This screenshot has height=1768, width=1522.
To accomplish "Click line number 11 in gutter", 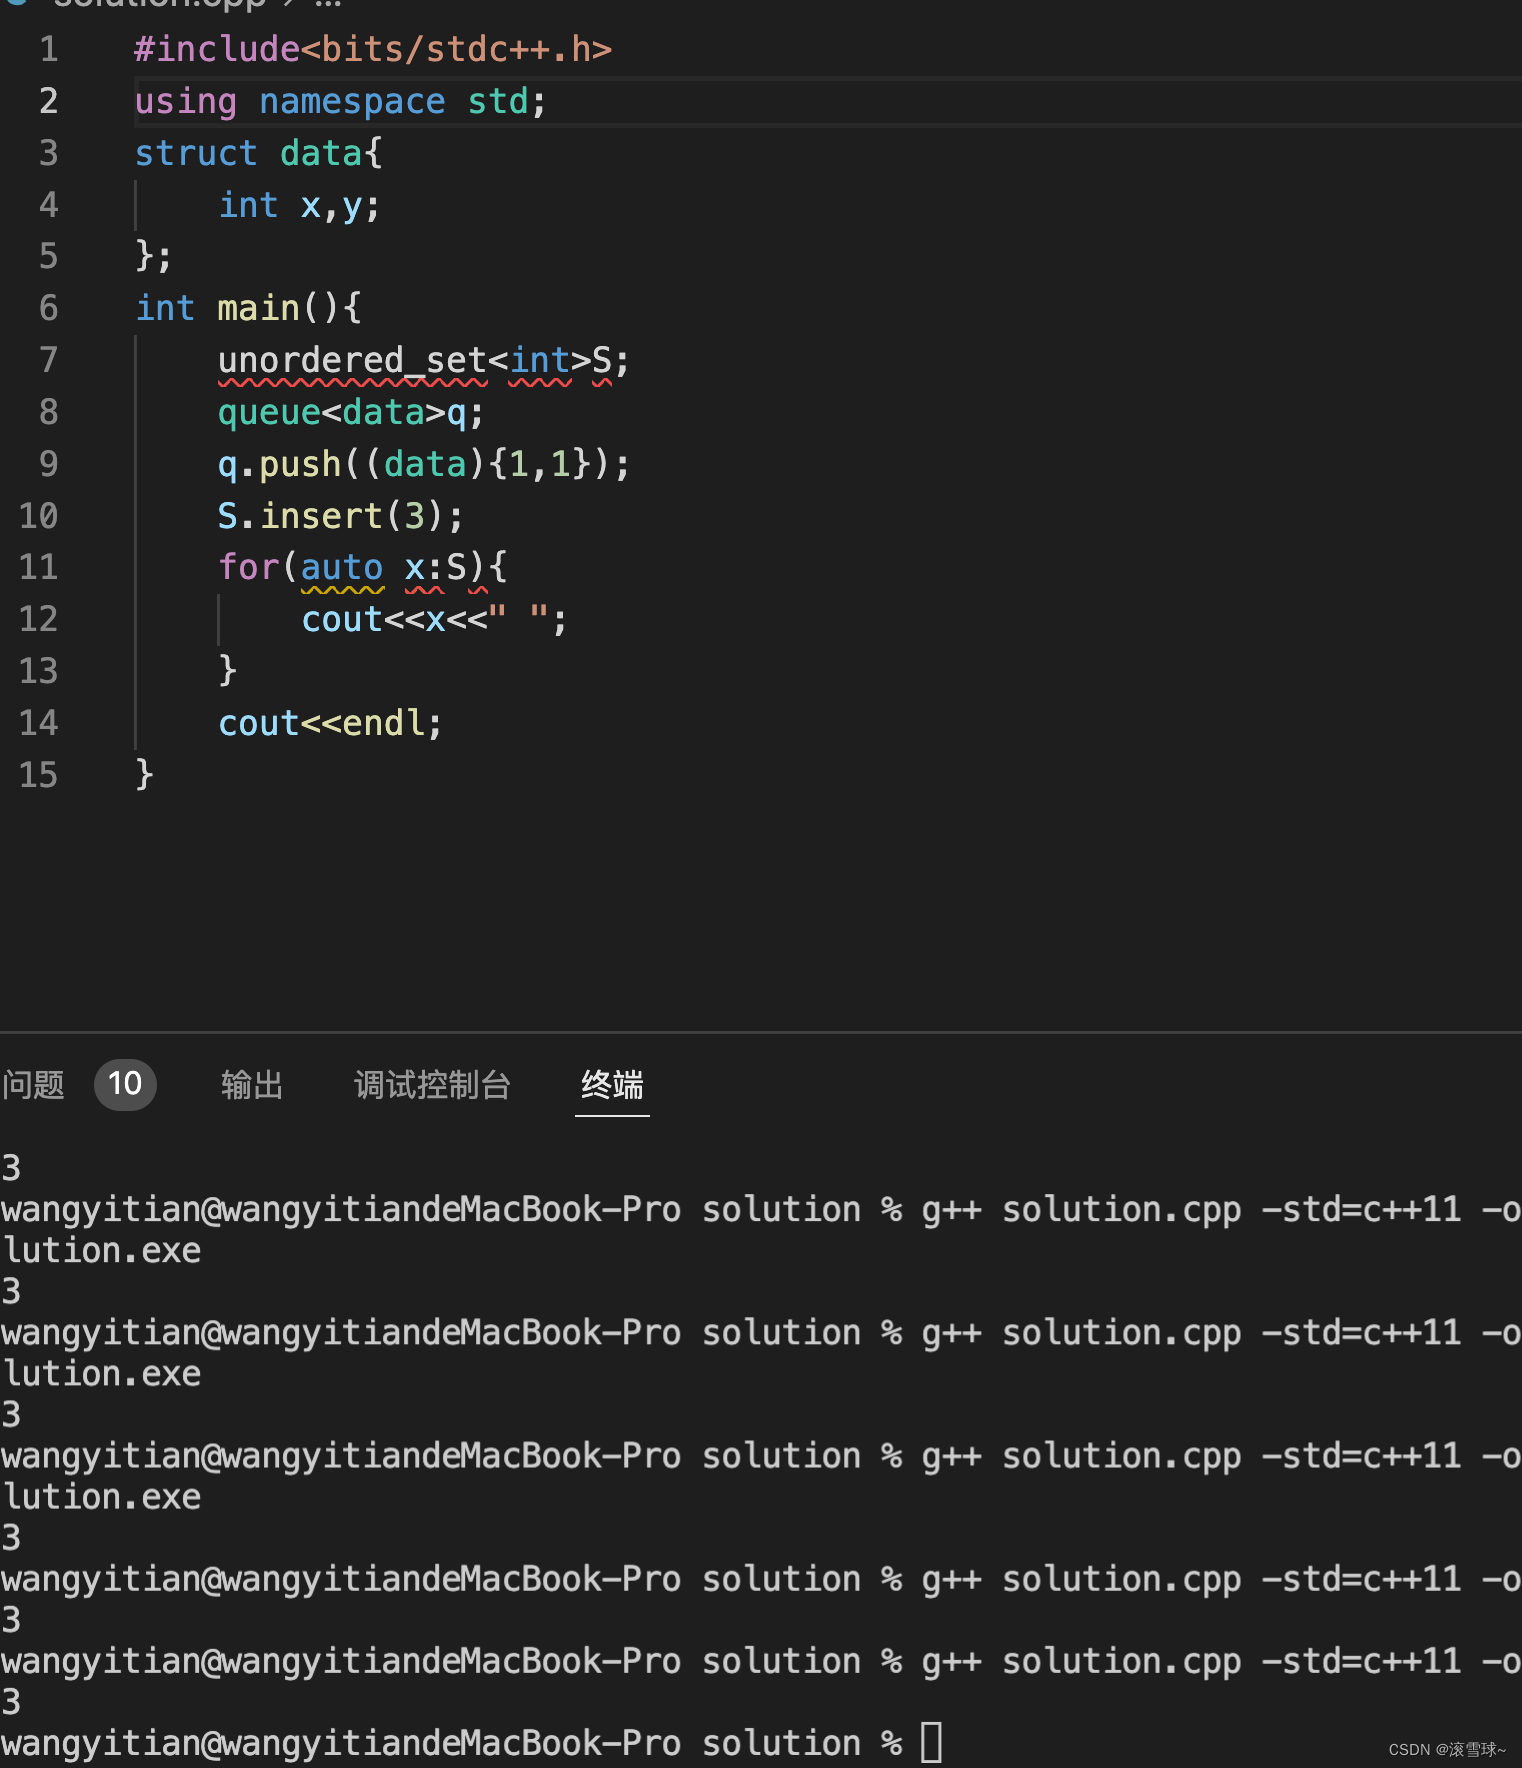I will click(x=39, y=567).
